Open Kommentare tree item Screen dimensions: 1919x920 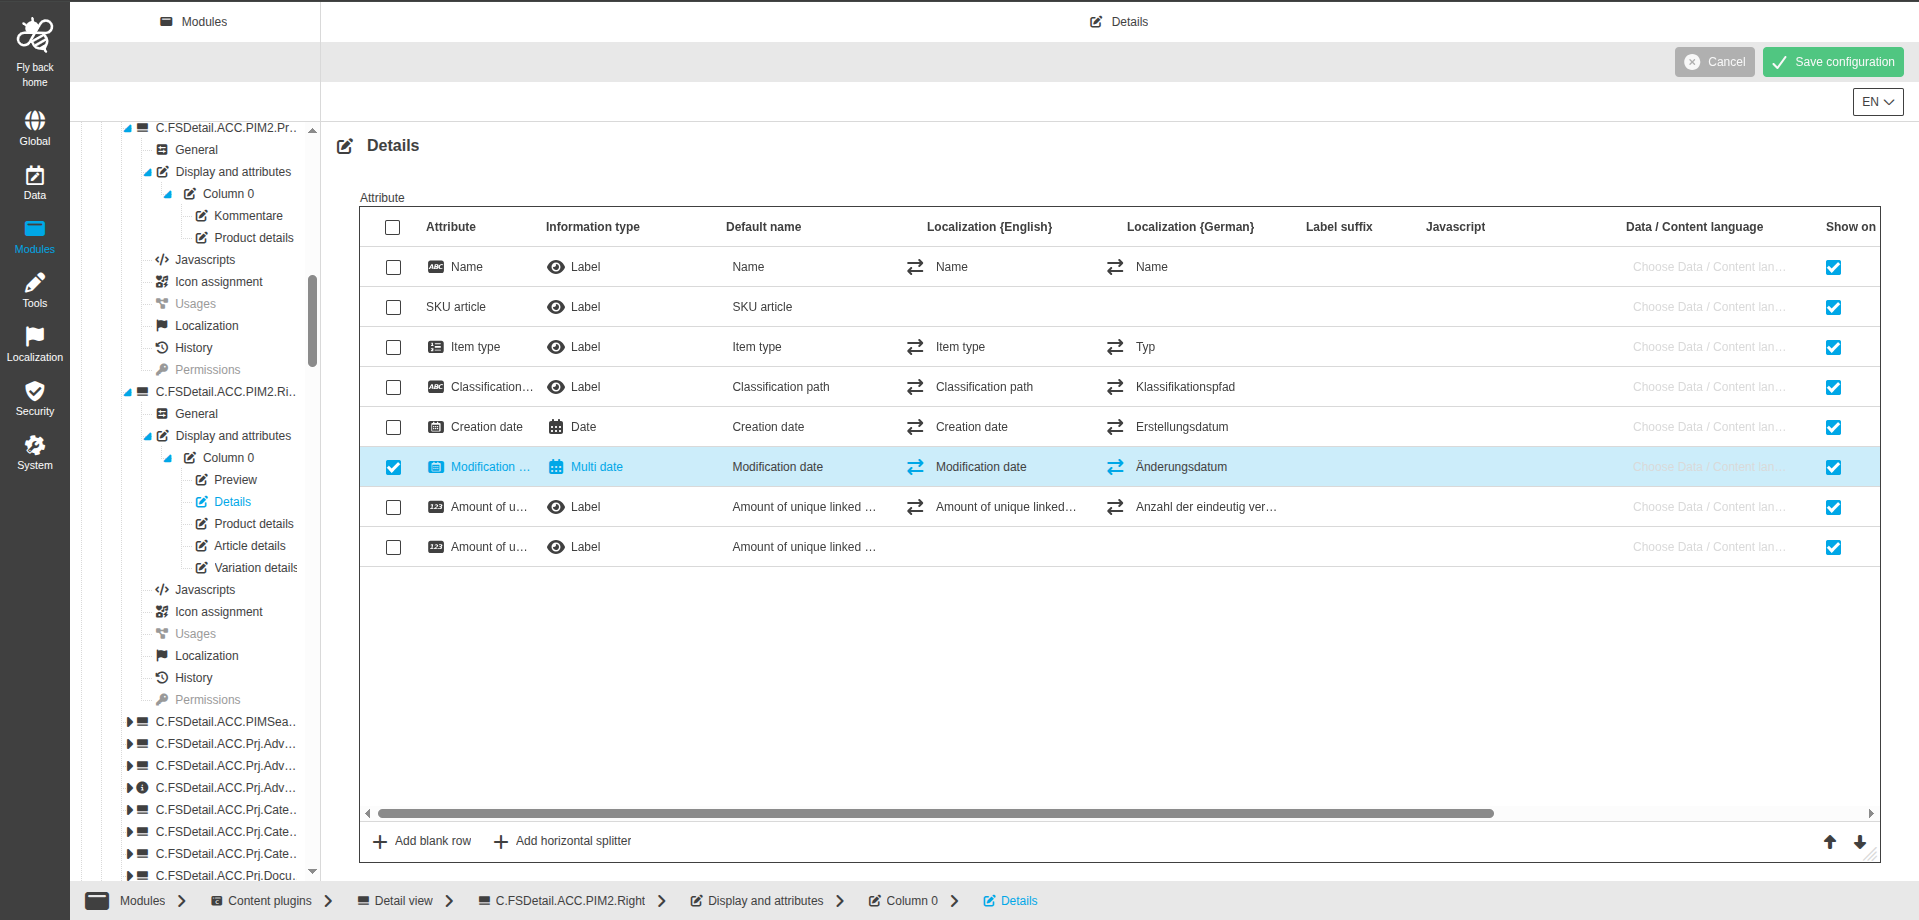click(x=238, y=216)
